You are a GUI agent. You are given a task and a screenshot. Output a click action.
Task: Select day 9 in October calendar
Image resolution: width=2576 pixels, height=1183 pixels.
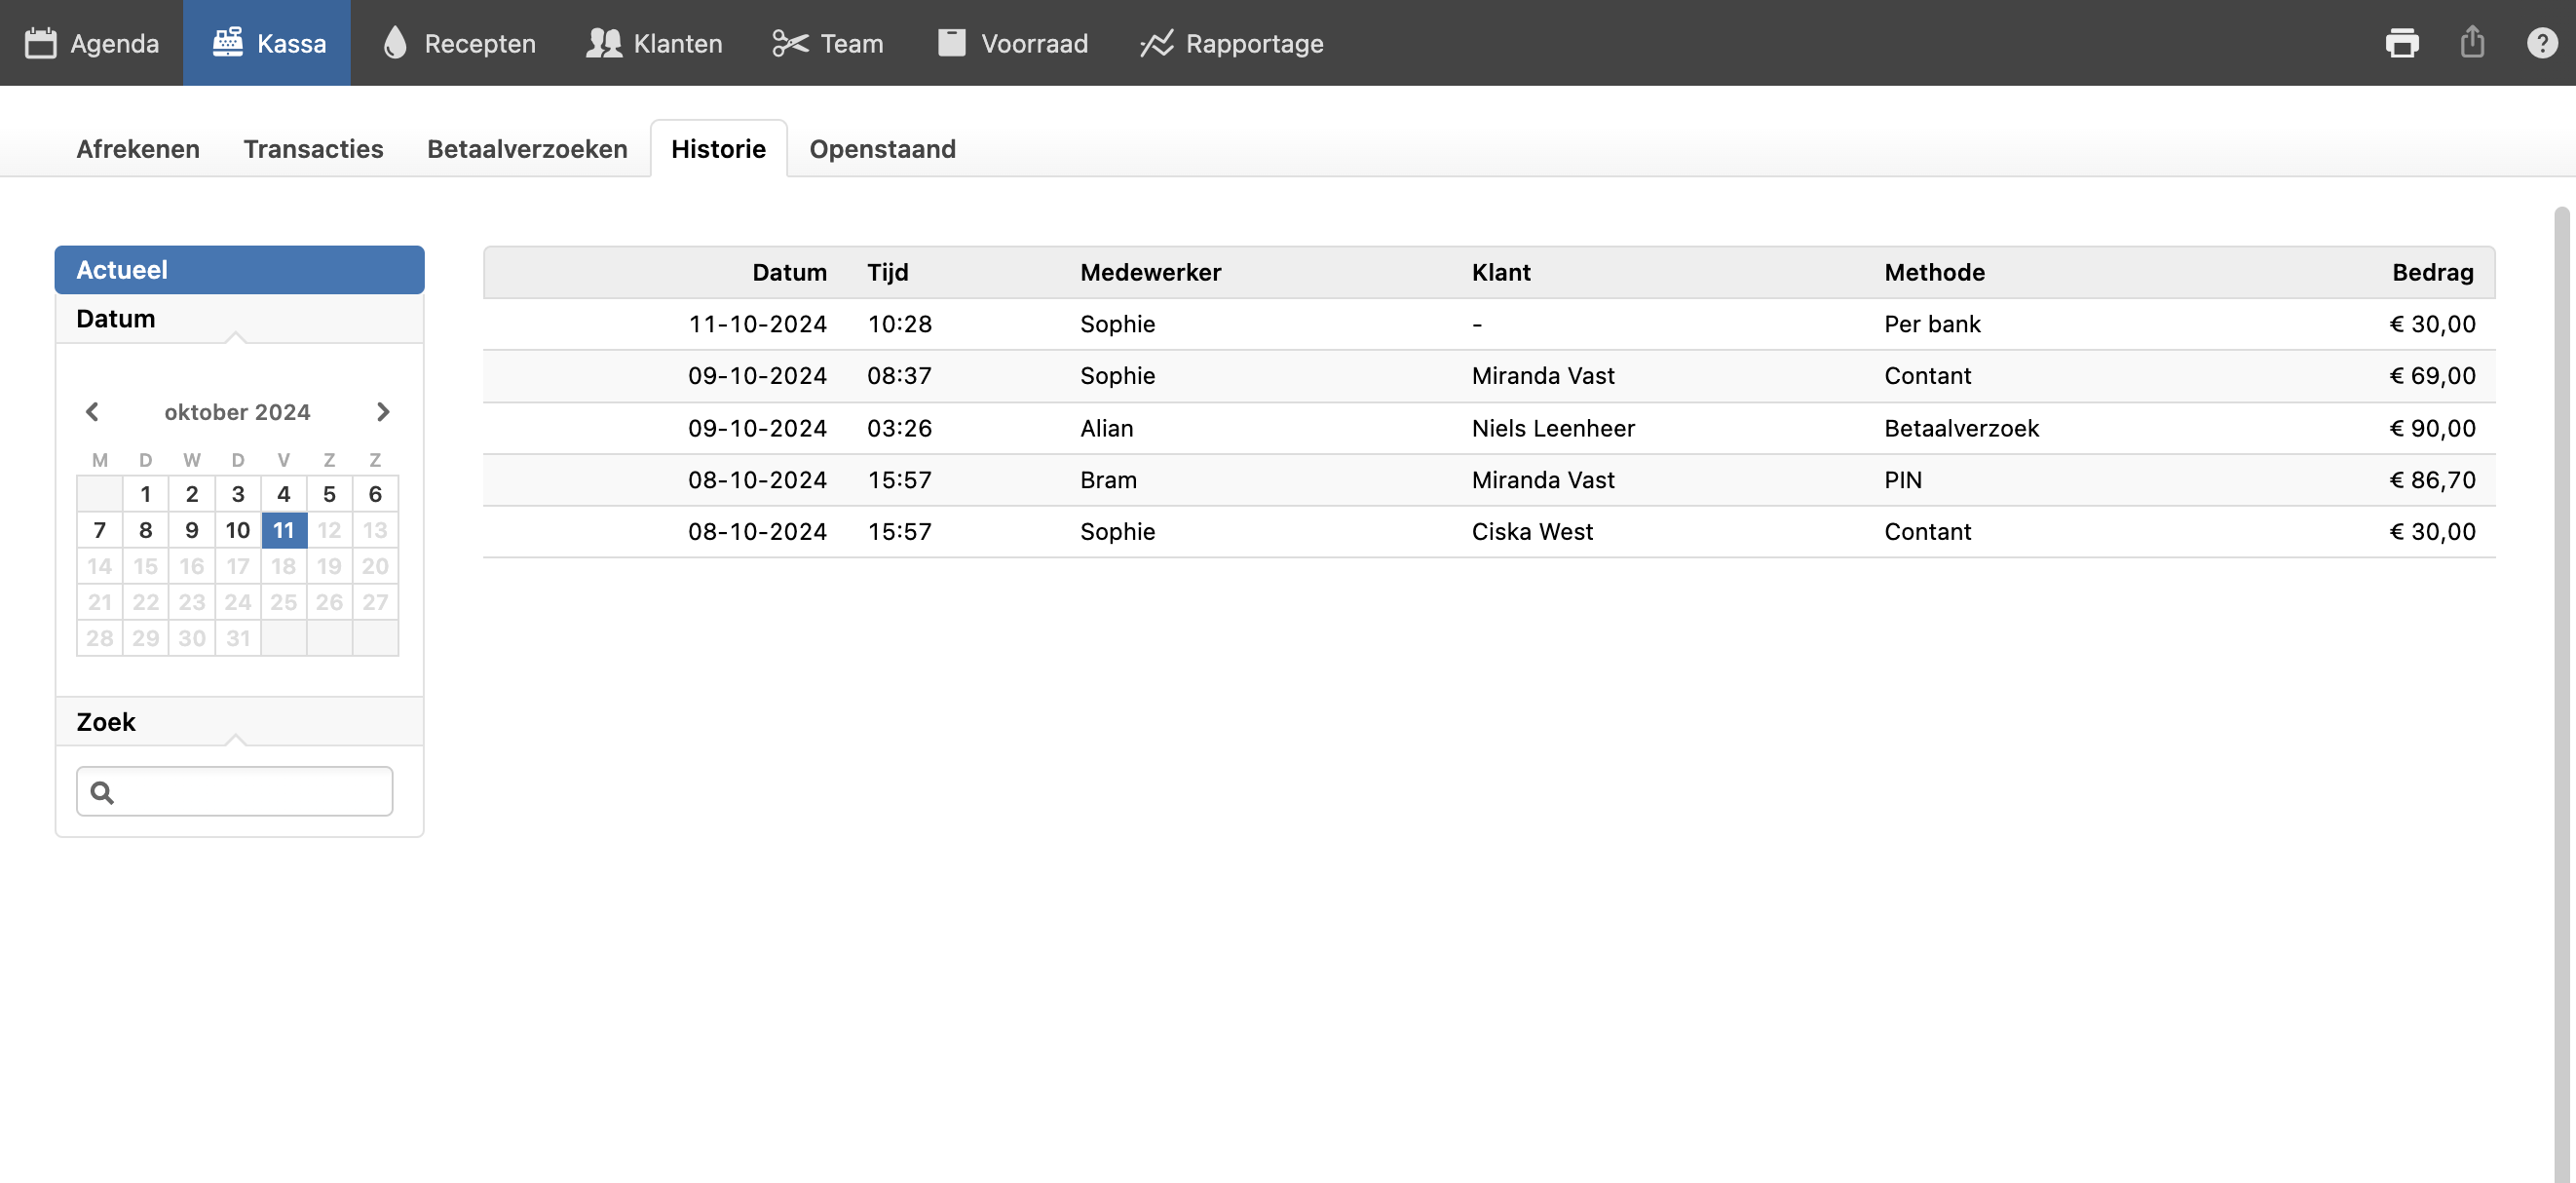pyautogui.click(x=191, y=530)
